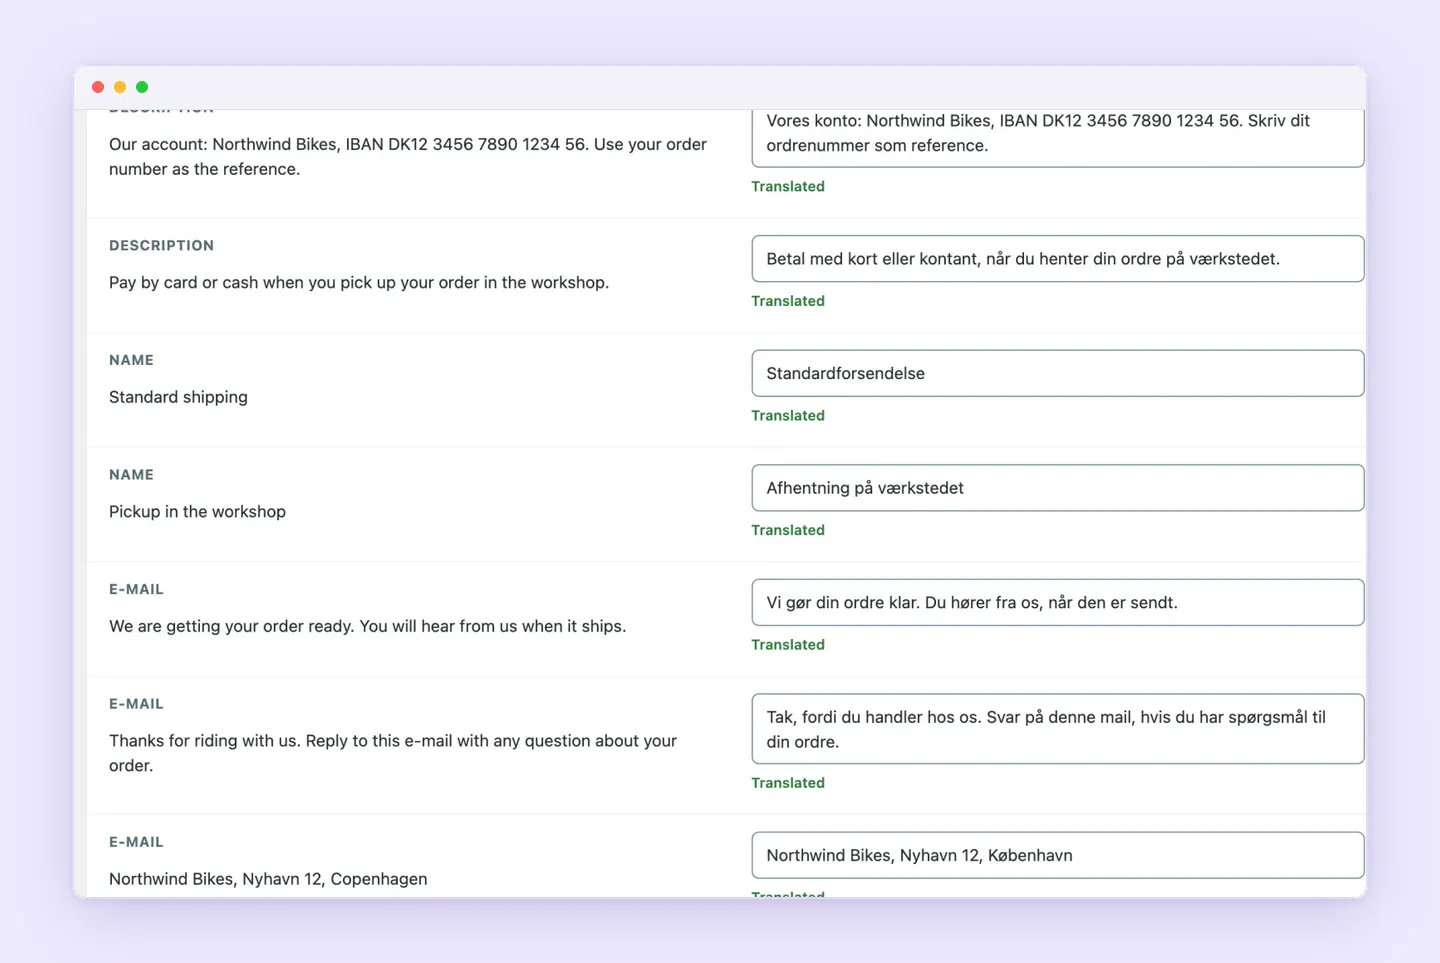The height and width of the screenshot is (963, 1440).
Task: Click the E-MAIL label above the Nyhavn address
Action: click(x=136, y=842)
